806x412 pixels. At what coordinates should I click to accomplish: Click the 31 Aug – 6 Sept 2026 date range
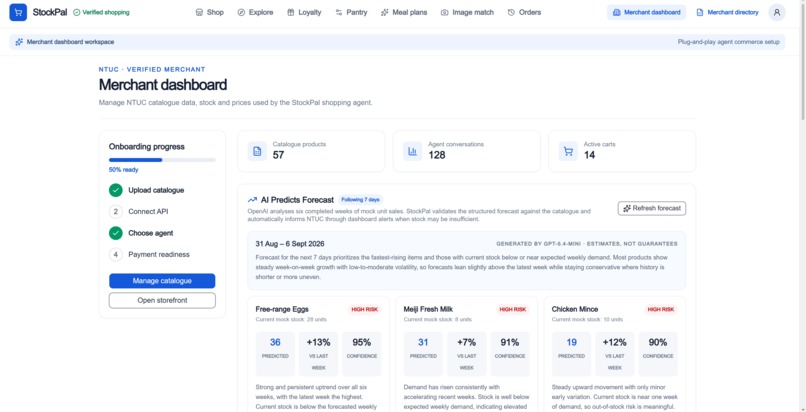pyautogui.click(x=290, y=244)
